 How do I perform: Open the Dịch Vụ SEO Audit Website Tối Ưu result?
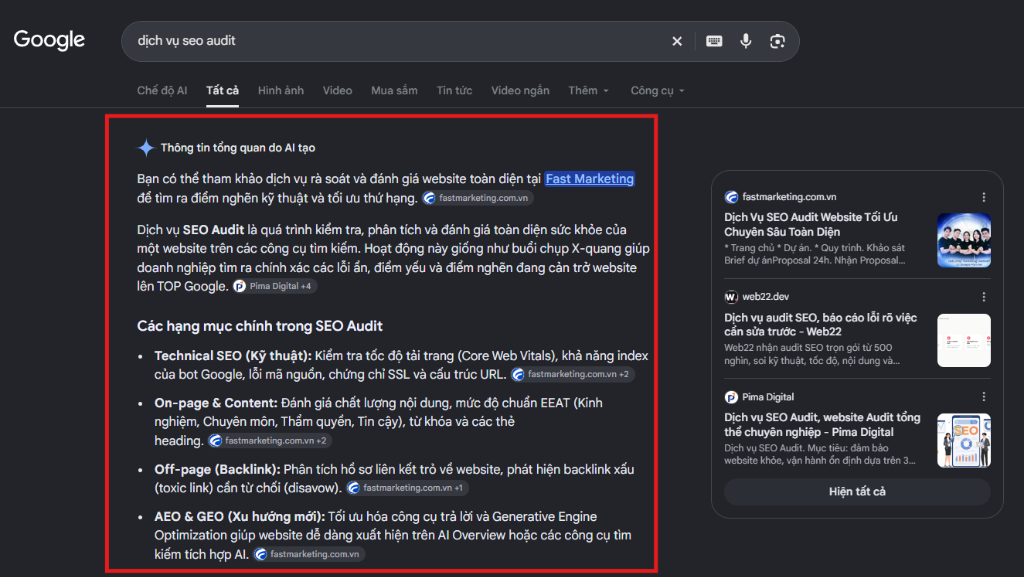pyautogui.click(x=811, y=225)
